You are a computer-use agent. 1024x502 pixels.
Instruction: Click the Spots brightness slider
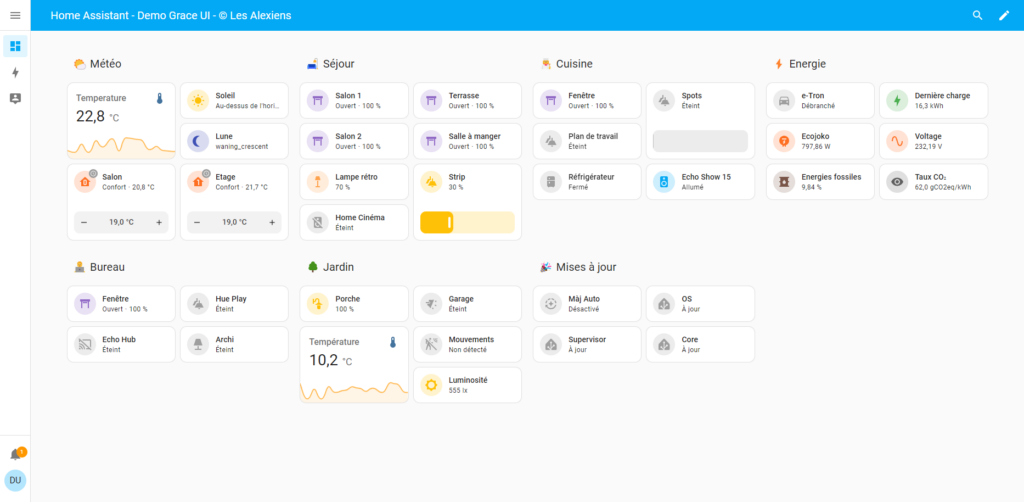[x=701, y=142]
